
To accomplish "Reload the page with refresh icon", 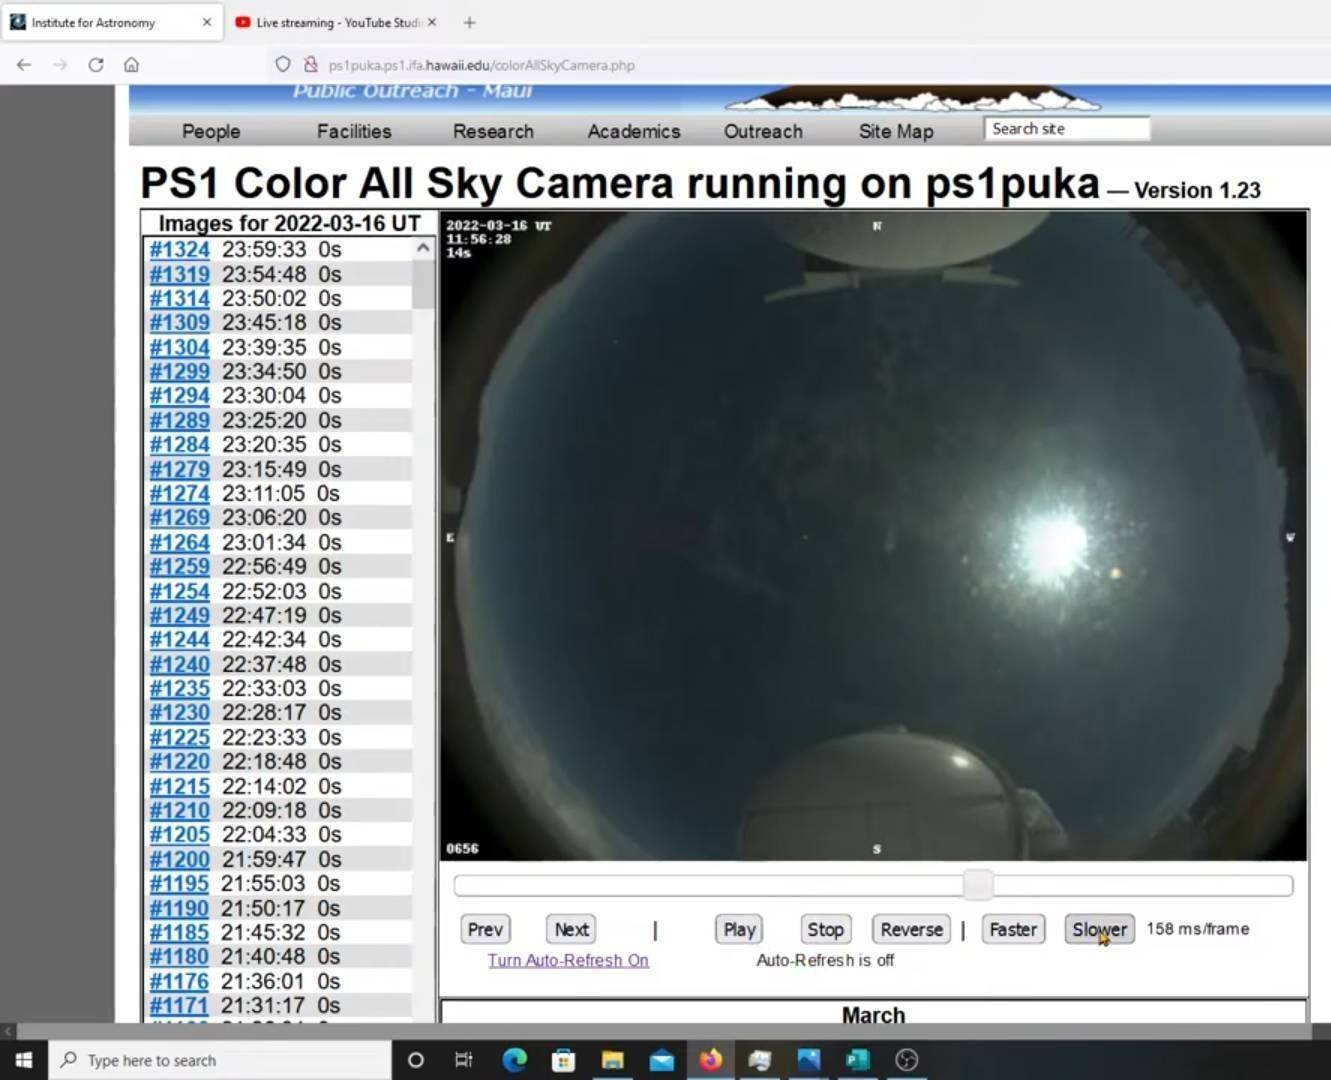I will pos(96,65).
